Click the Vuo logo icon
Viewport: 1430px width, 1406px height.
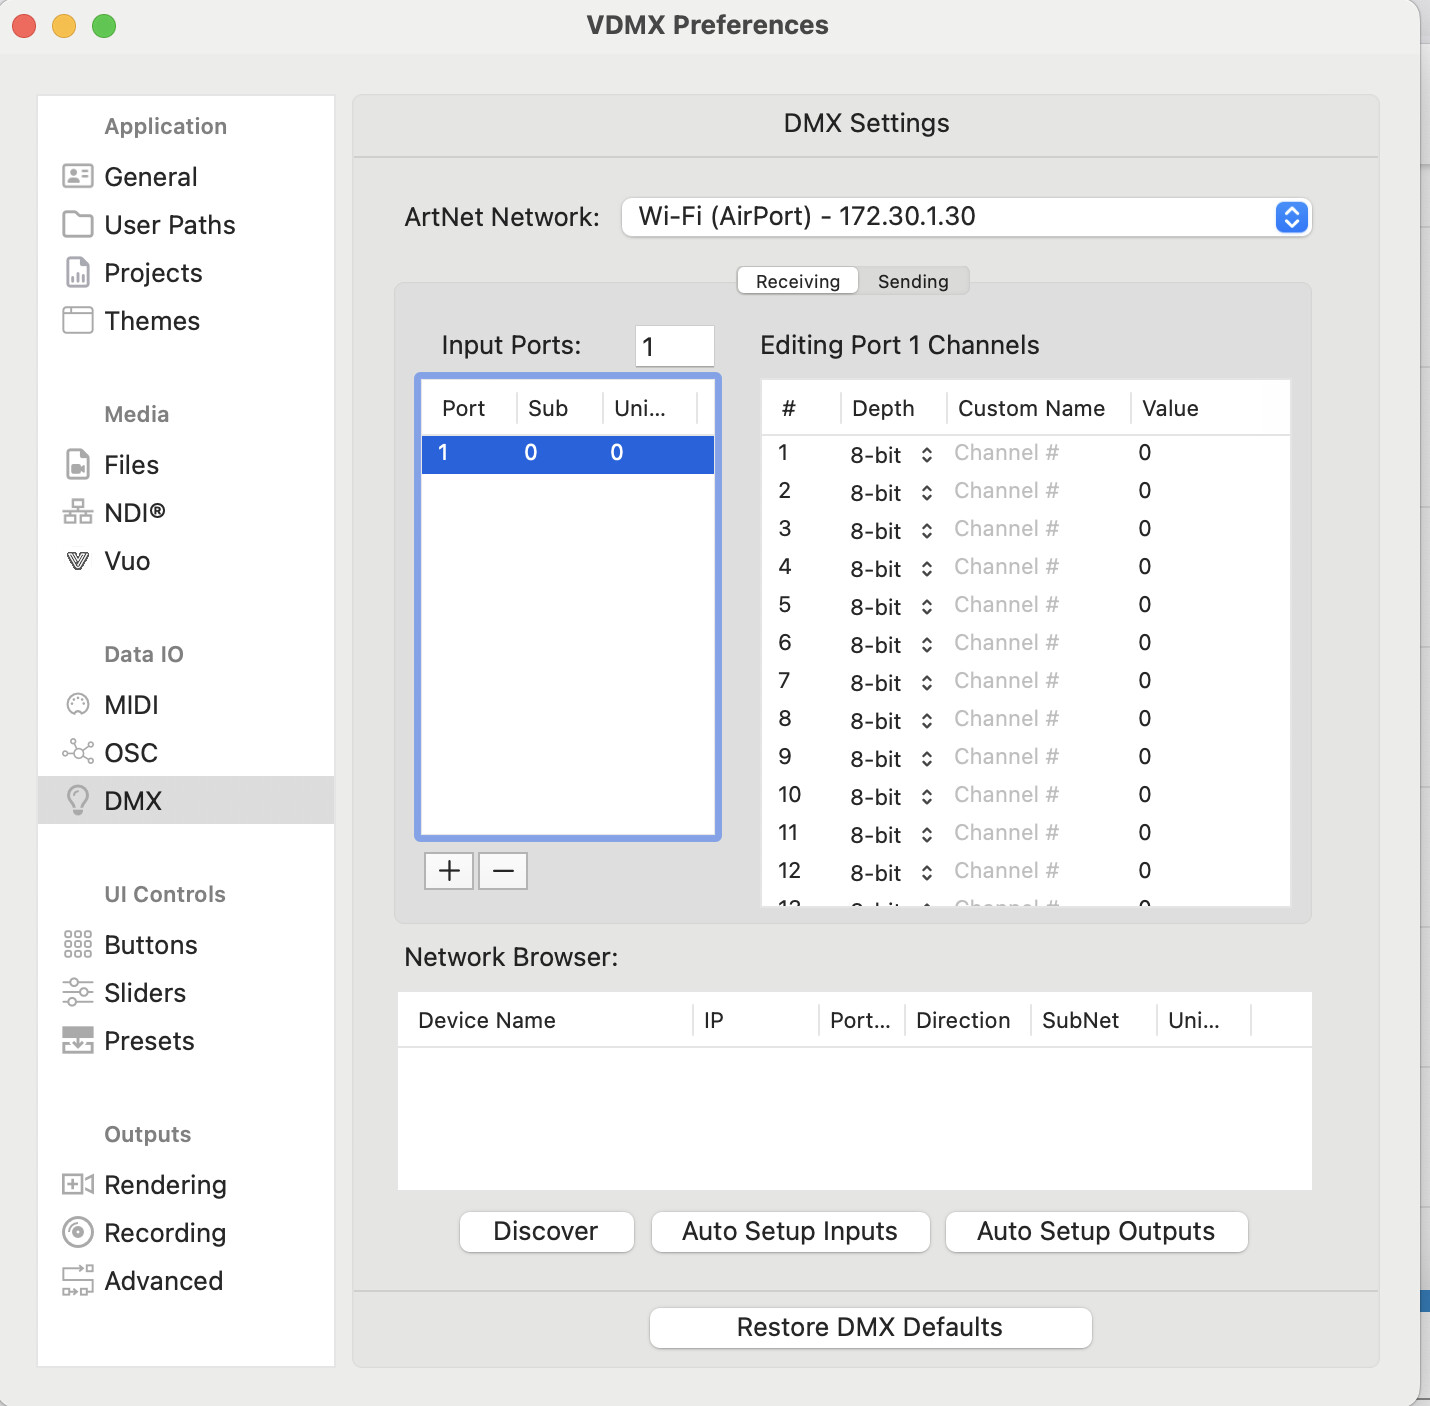click(x=78, y=560)
